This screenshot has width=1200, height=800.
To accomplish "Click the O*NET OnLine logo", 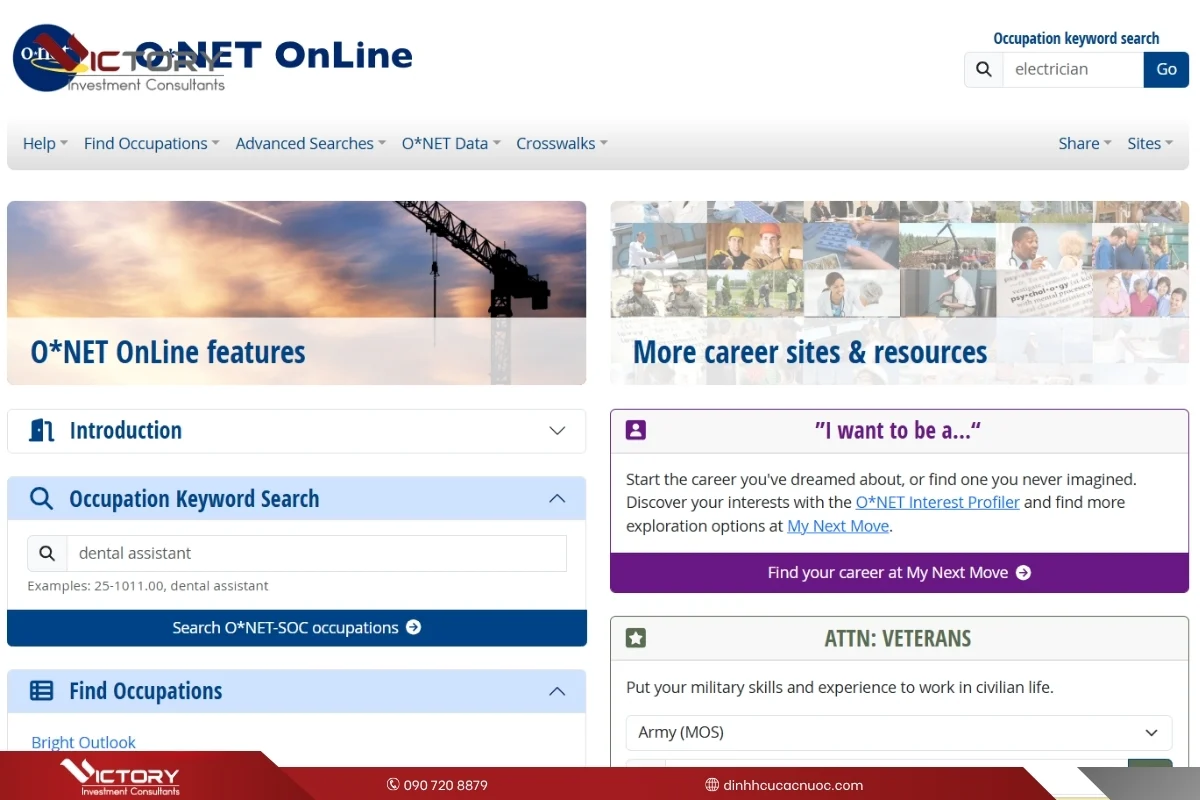I will point(213,57).
